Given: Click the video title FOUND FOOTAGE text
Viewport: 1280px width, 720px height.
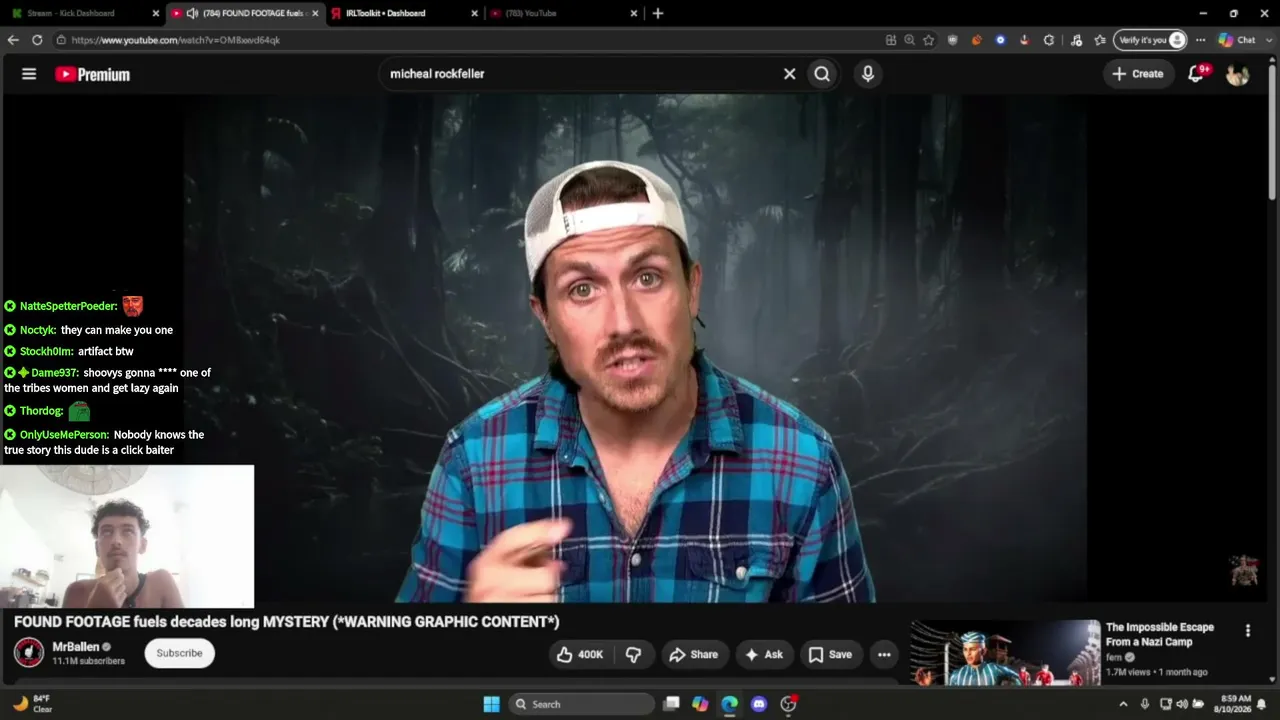Looking at the screenshot, I should pos(286,622).
